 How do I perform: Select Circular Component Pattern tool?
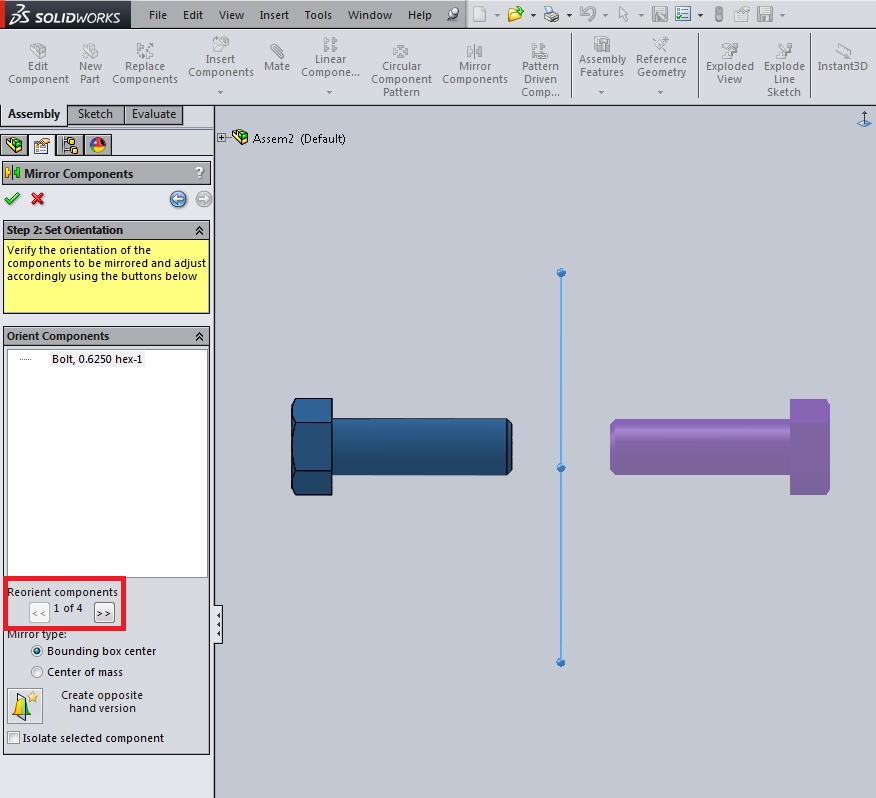(401, 70)
